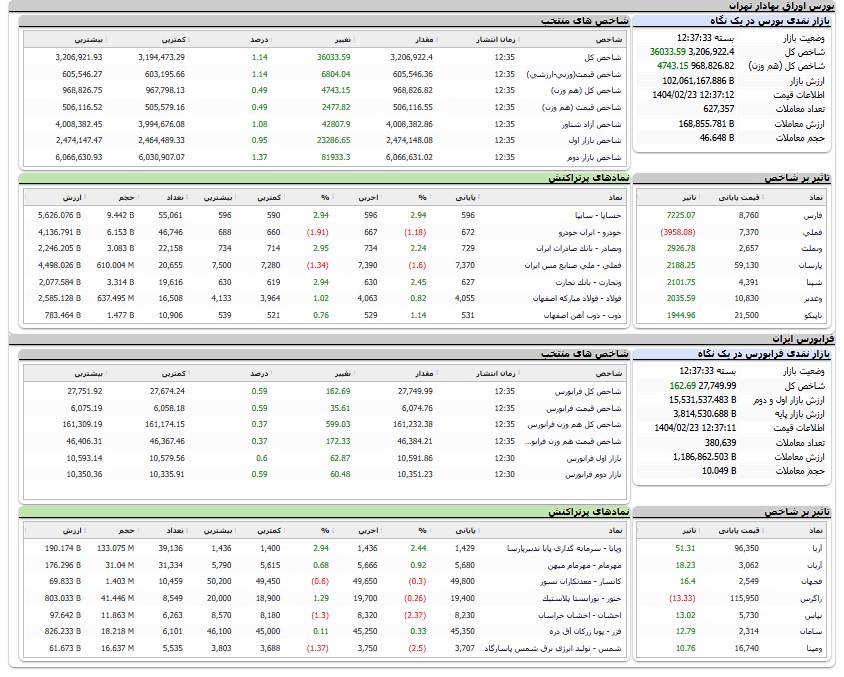Viewport: 844px width, 677px height.
Task: Open the "خودرو - ايران خودرو" symbol link
Action: tap(589, 232)
